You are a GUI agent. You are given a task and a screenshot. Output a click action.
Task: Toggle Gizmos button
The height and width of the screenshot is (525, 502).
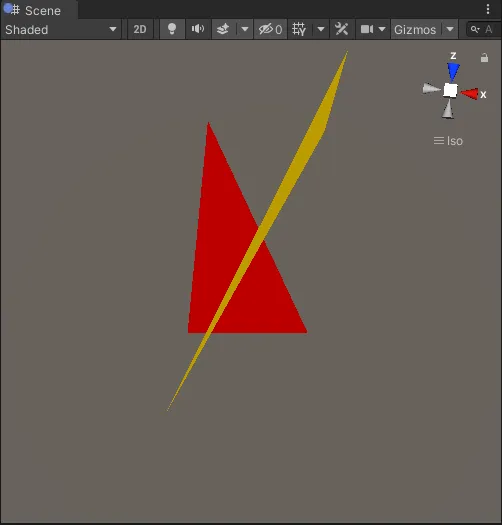(415, 29)
